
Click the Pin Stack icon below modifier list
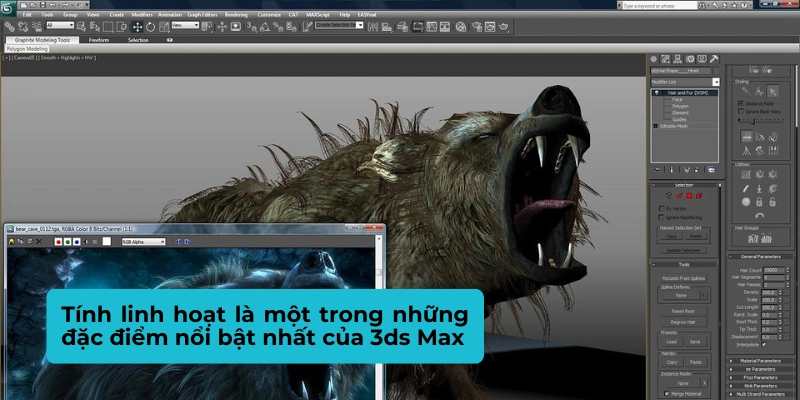tap(658, 169)
